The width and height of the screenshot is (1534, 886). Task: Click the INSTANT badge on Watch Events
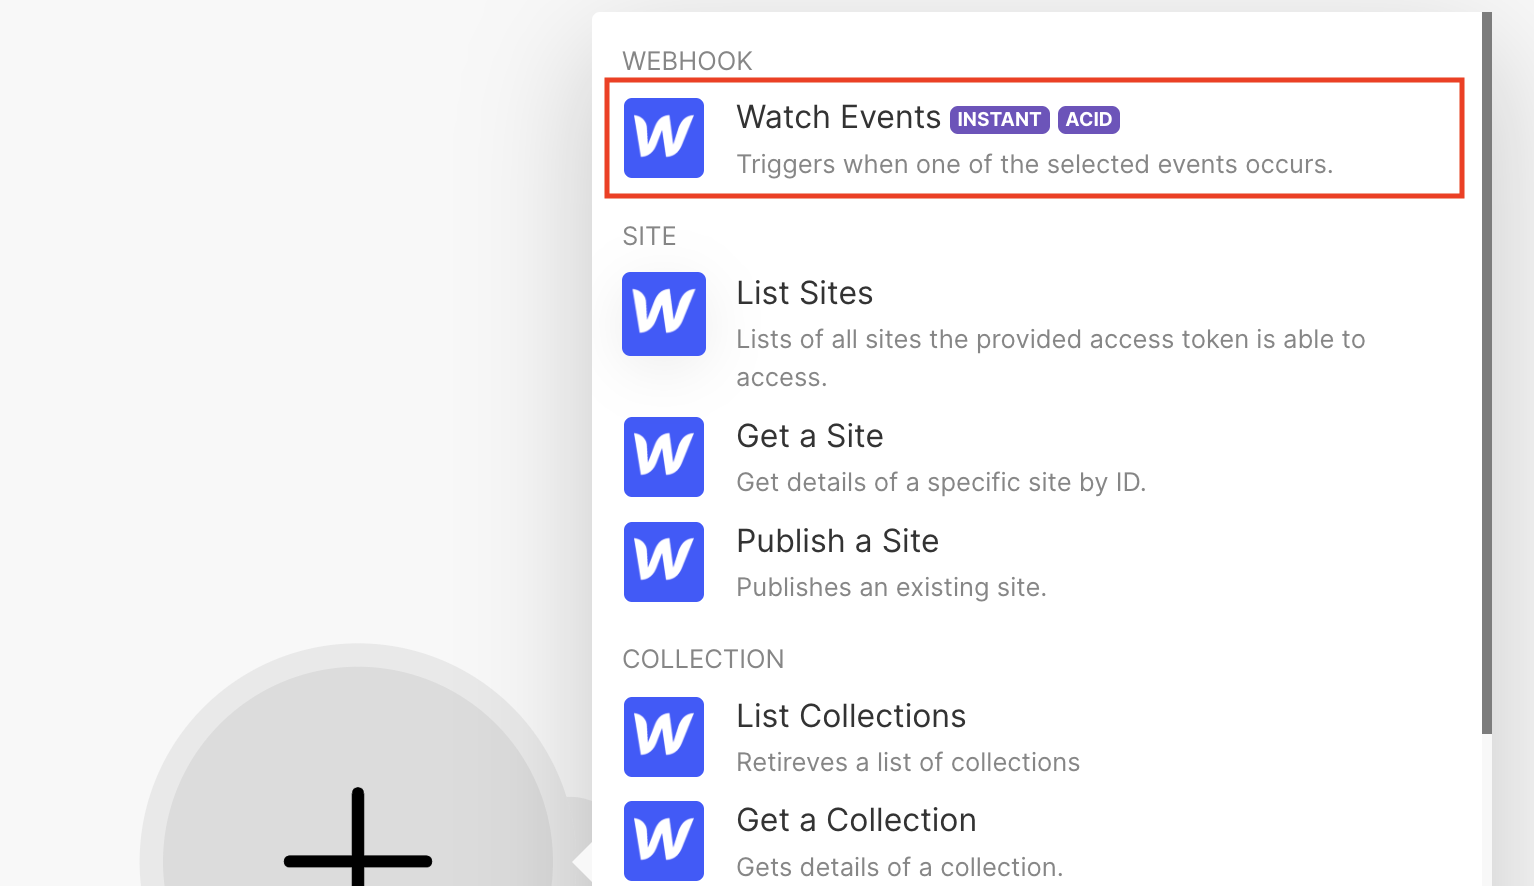[999, 119]
